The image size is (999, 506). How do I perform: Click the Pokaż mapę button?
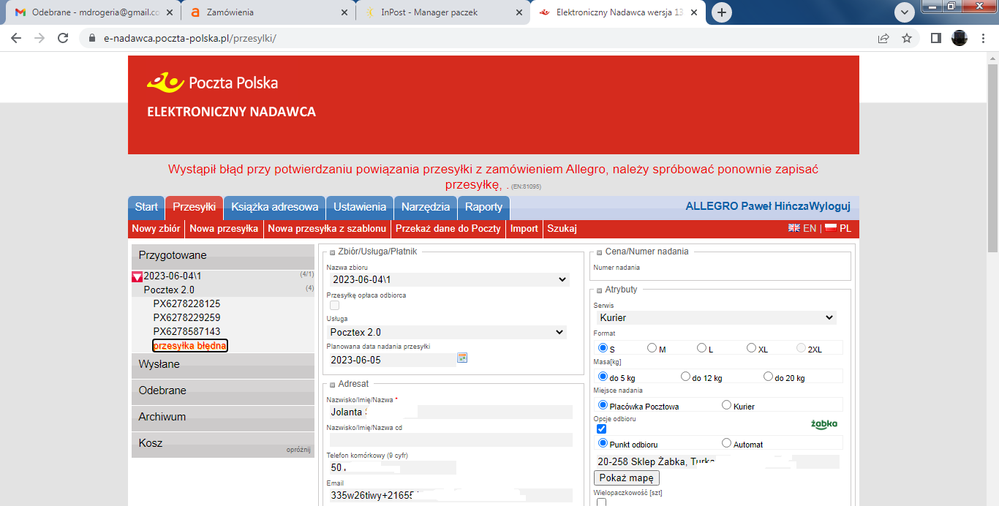click(x=627, y=478)
